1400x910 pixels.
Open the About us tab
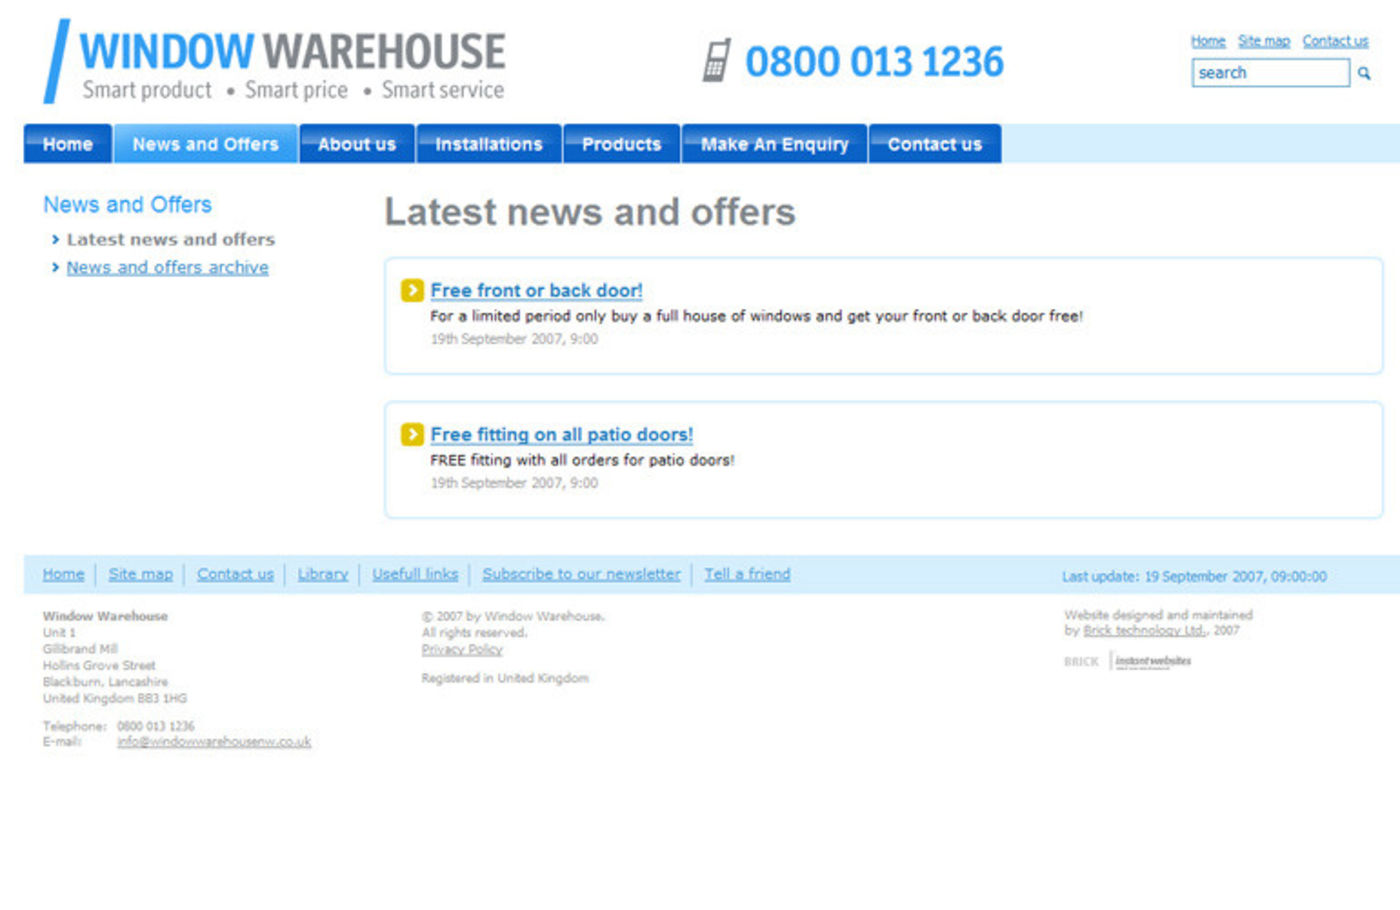pos(356,144)
